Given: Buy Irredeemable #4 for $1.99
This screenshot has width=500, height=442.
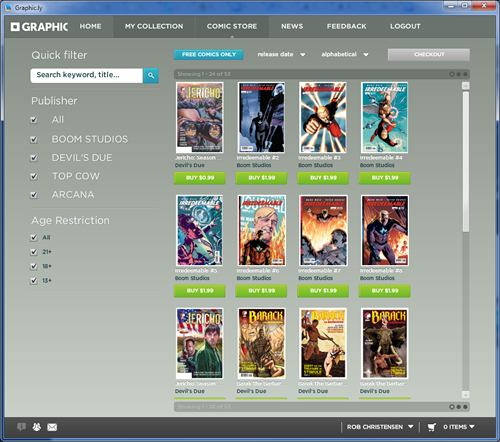Looking at the screenshot, I should [385, 178].
